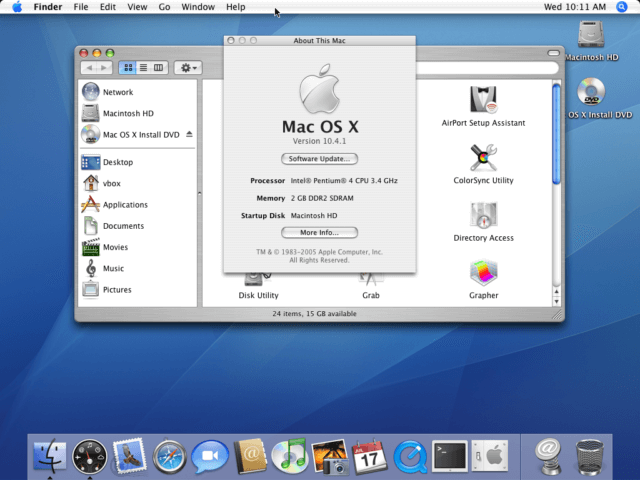
Task: Click Finder window resize grip corner
Action: tap(556, 314)
